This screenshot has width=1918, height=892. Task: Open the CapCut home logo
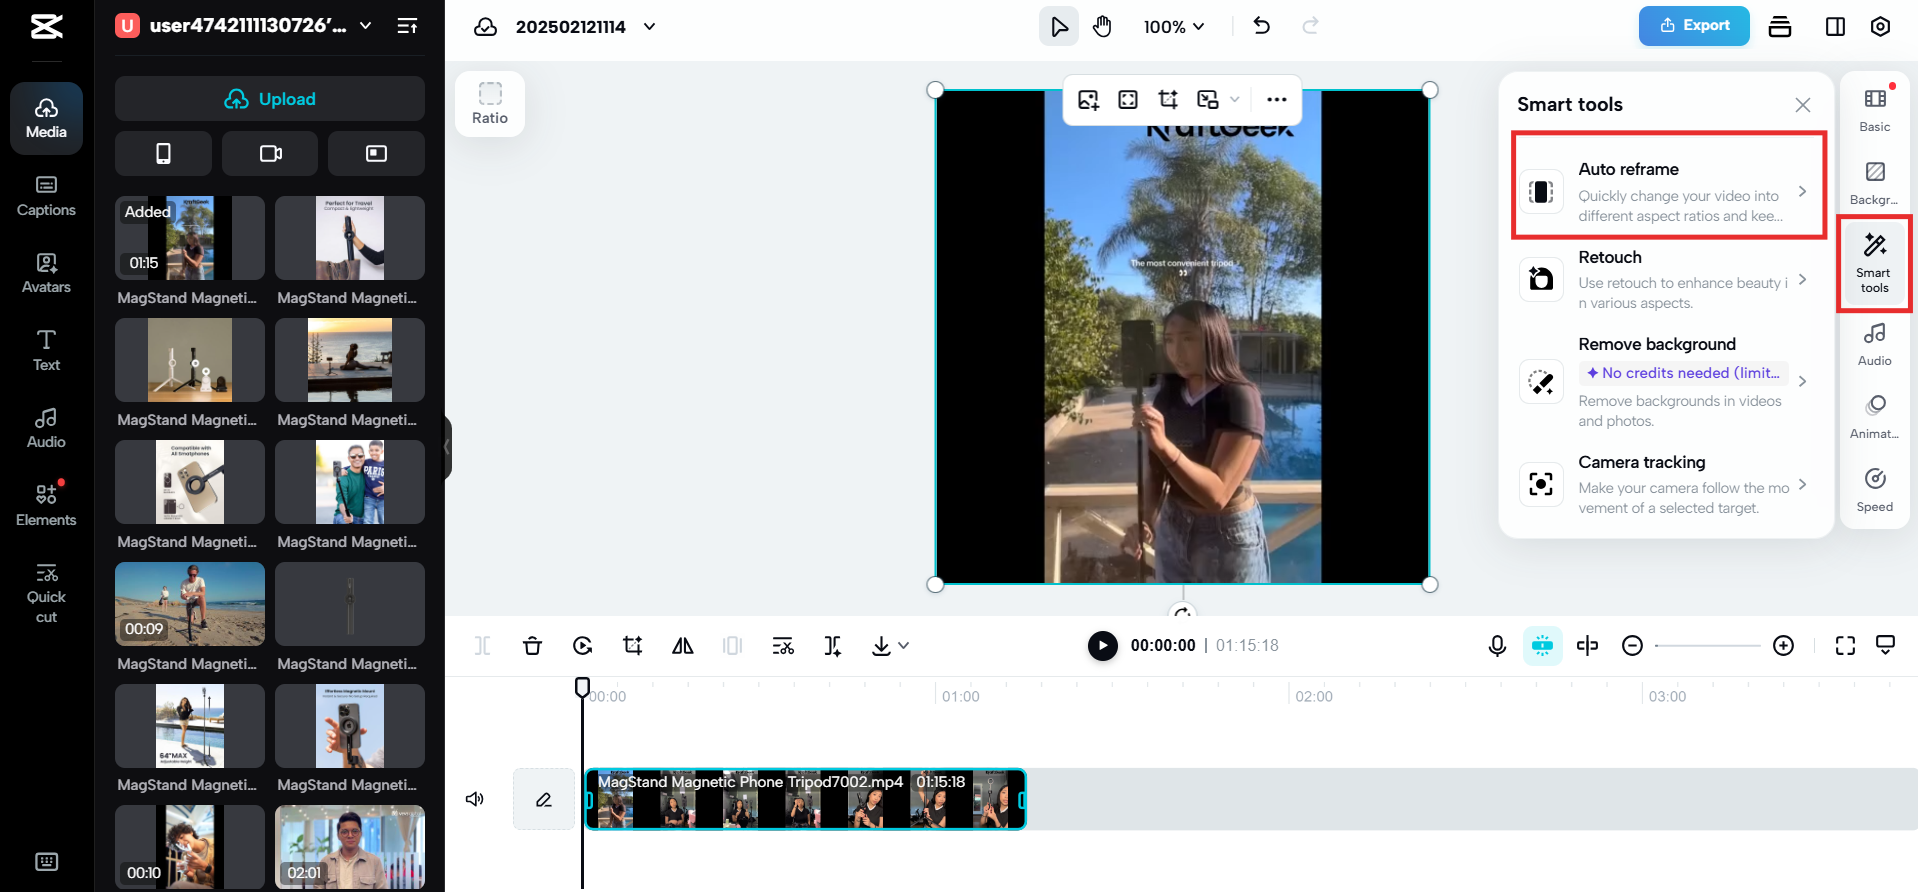click(x=46, y=27)
